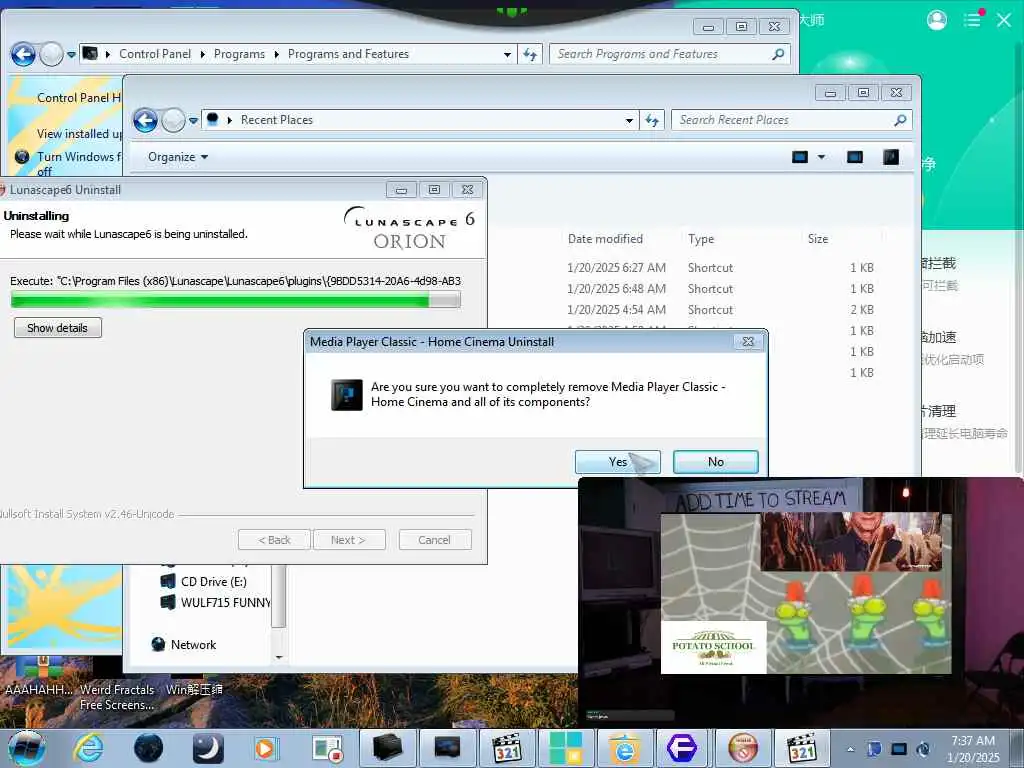This screenshot has height=768, width=1024.
Task: Open the Win解压缩 desktop shortcut
Action: coord(194,690)
